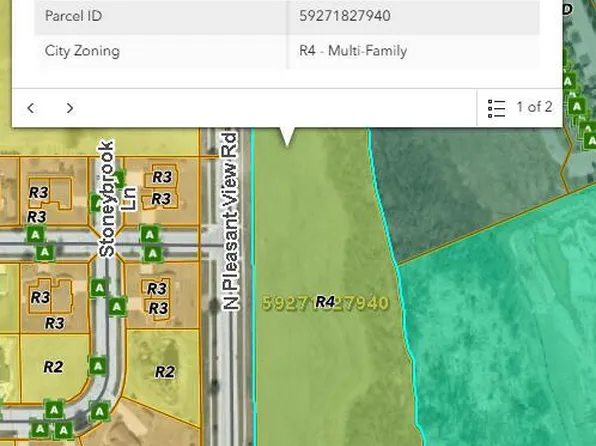Click the dark green wooded parcel at upper right
The height and width of the screenshot is (446, 596).
(468, 190)
